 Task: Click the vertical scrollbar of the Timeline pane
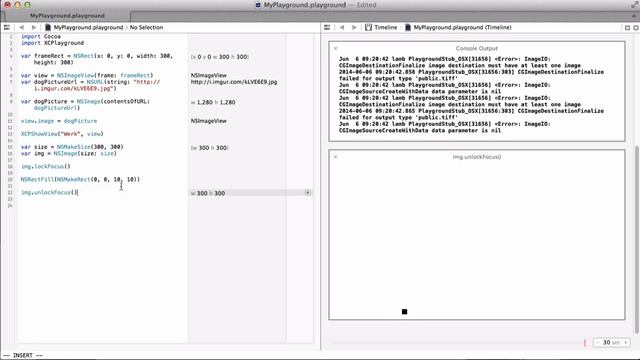click(637, 239)
